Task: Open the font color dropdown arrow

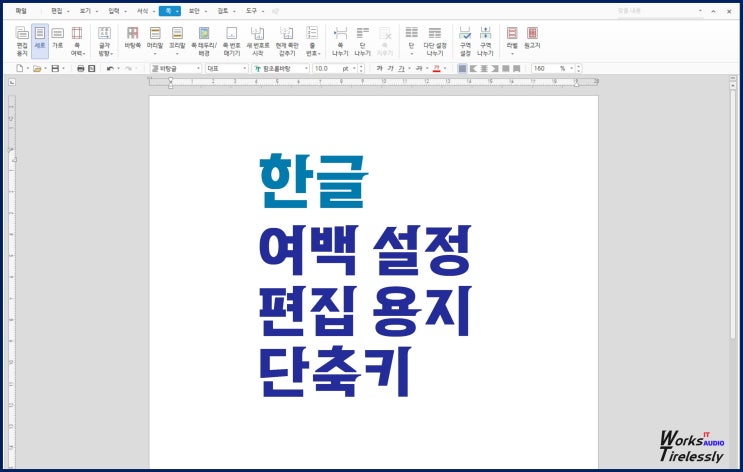Action: pos(444,69)
